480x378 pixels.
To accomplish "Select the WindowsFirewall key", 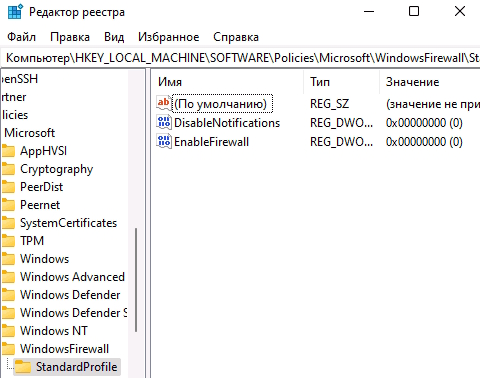I will coord(64,349).
